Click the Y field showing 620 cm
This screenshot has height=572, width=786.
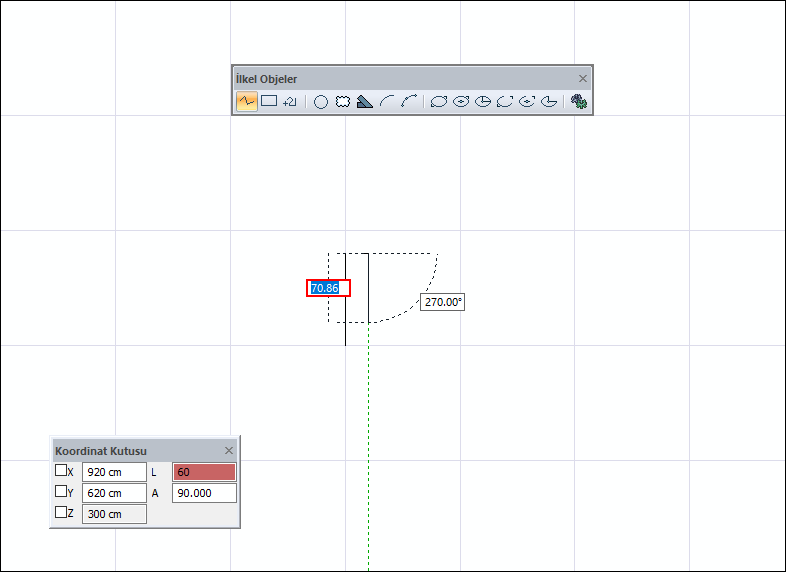pyautogui.click(x=114, y=493)
